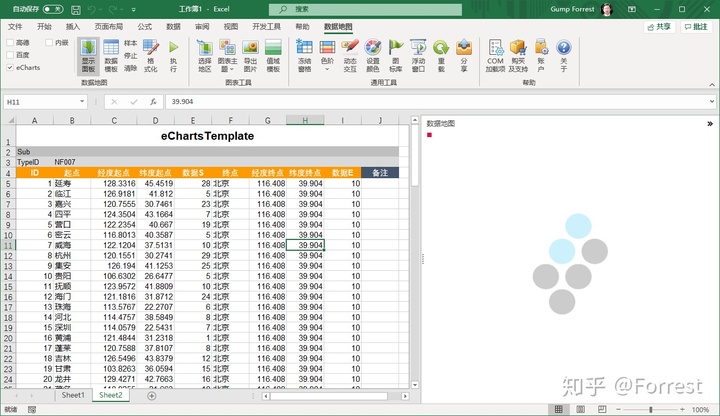Screen dimensions: 720x416
Task: Click the insert function fx icon
Action: coord(153,102)
